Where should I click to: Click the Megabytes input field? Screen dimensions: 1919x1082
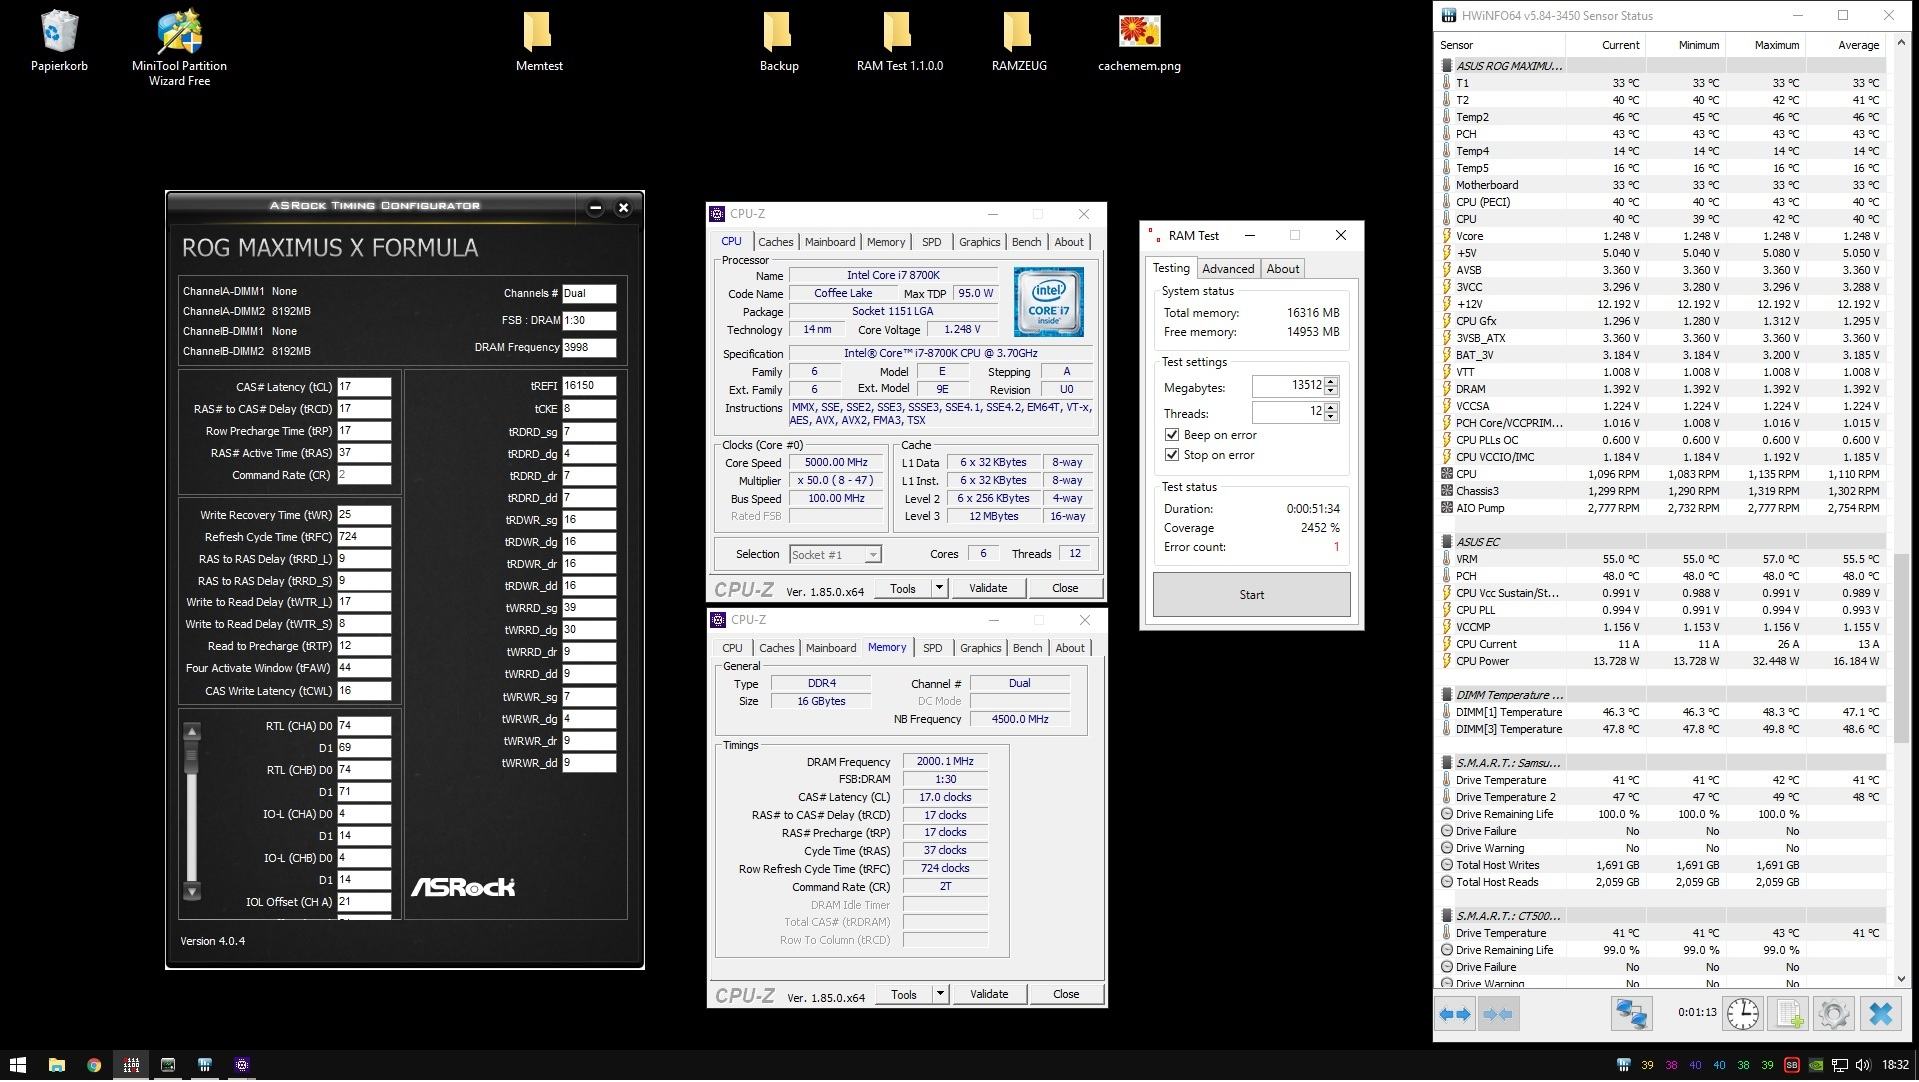[x=1287, y=386]
